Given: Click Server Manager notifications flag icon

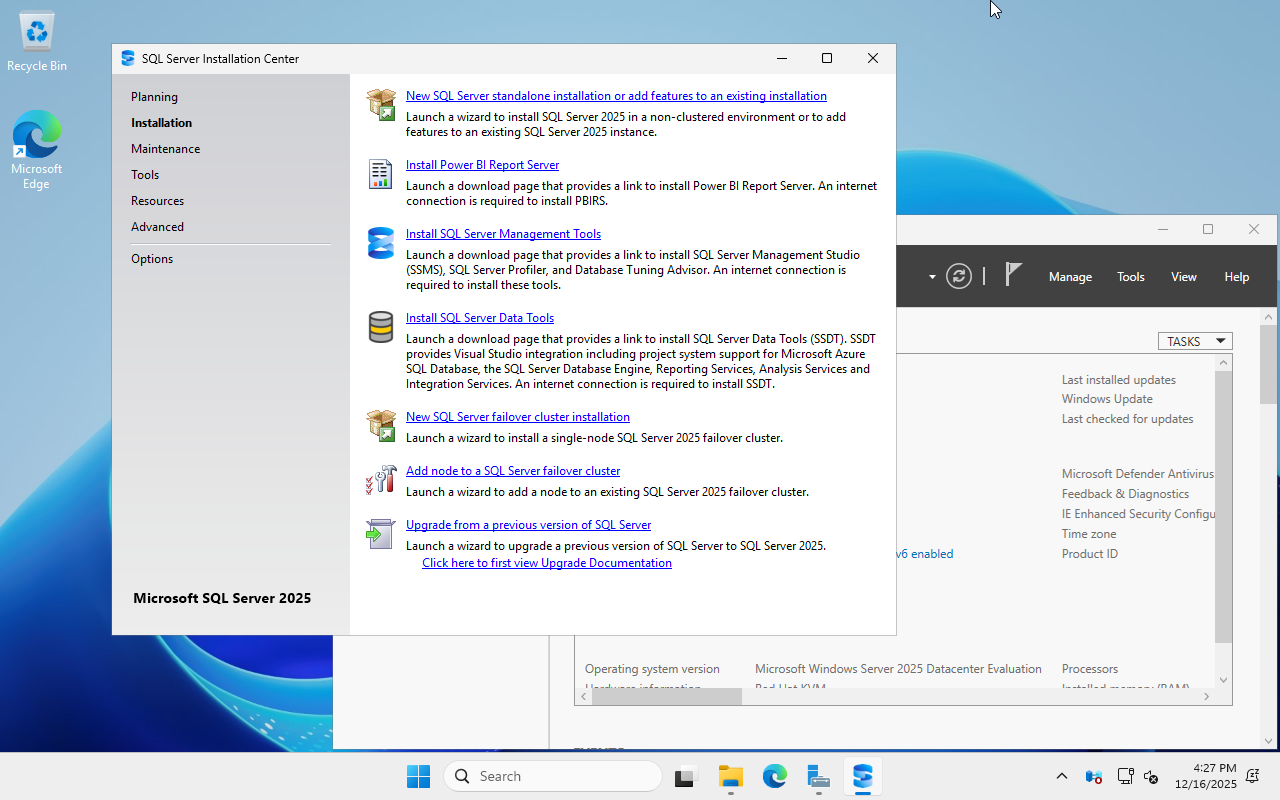Looking at the screenshot, I should pyautogui.click(x=1013, y=276).
